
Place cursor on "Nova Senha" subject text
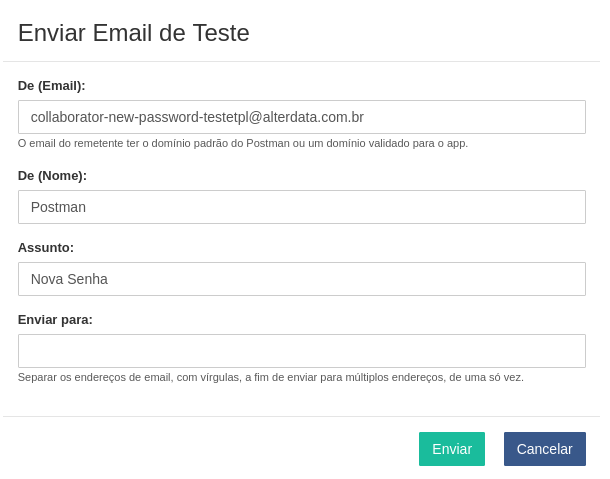(69, 279)
